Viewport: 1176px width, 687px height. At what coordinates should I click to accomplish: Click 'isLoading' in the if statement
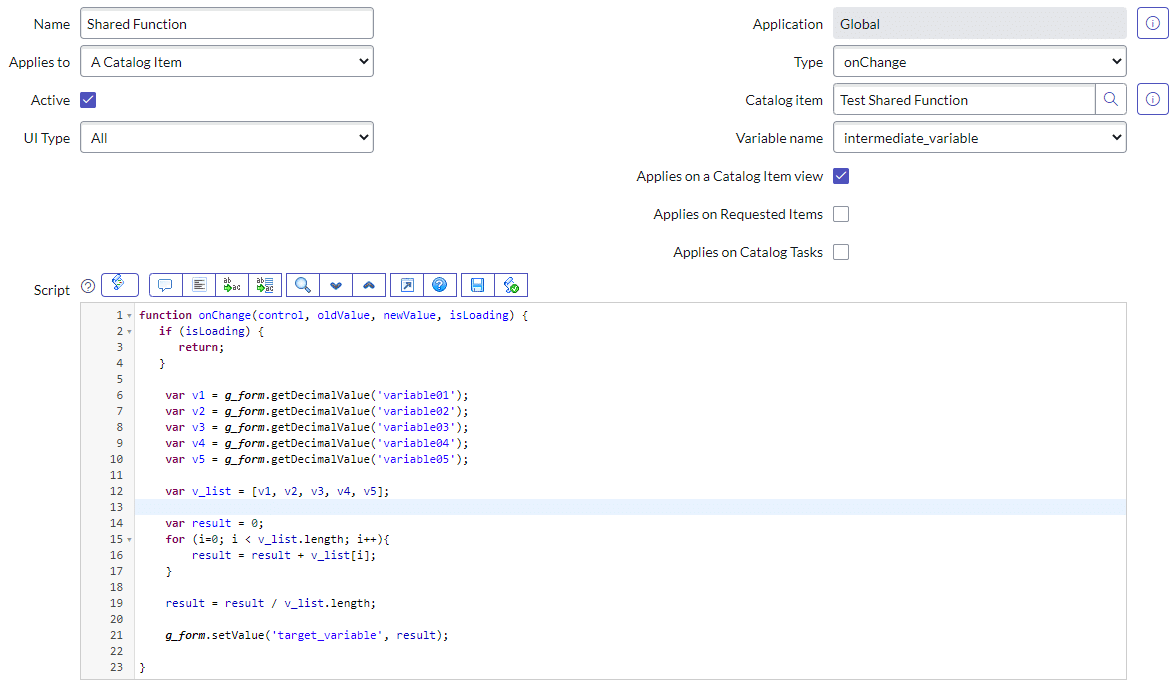pyautogui.click(x=214, y=332)
